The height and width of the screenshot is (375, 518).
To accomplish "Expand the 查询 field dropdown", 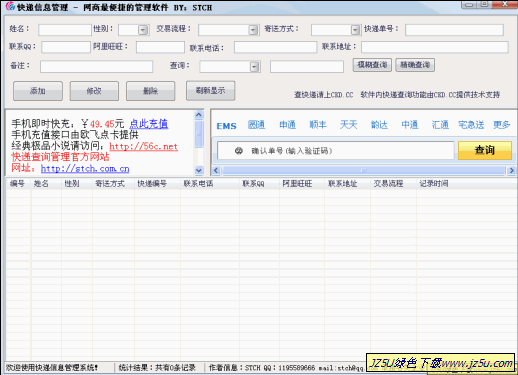I will click(254, 67).
